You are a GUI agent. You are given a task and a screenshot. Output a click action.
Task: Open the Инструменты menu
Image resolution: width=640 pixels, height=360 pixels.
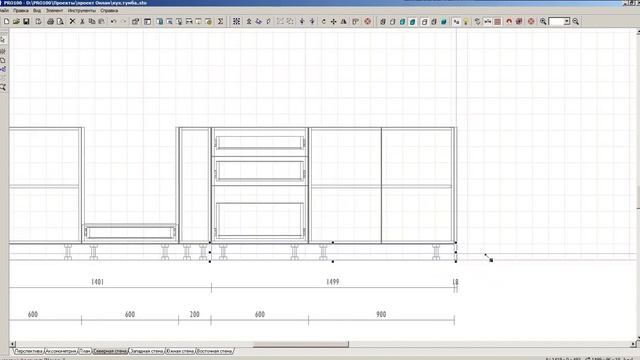coord(82,10)
